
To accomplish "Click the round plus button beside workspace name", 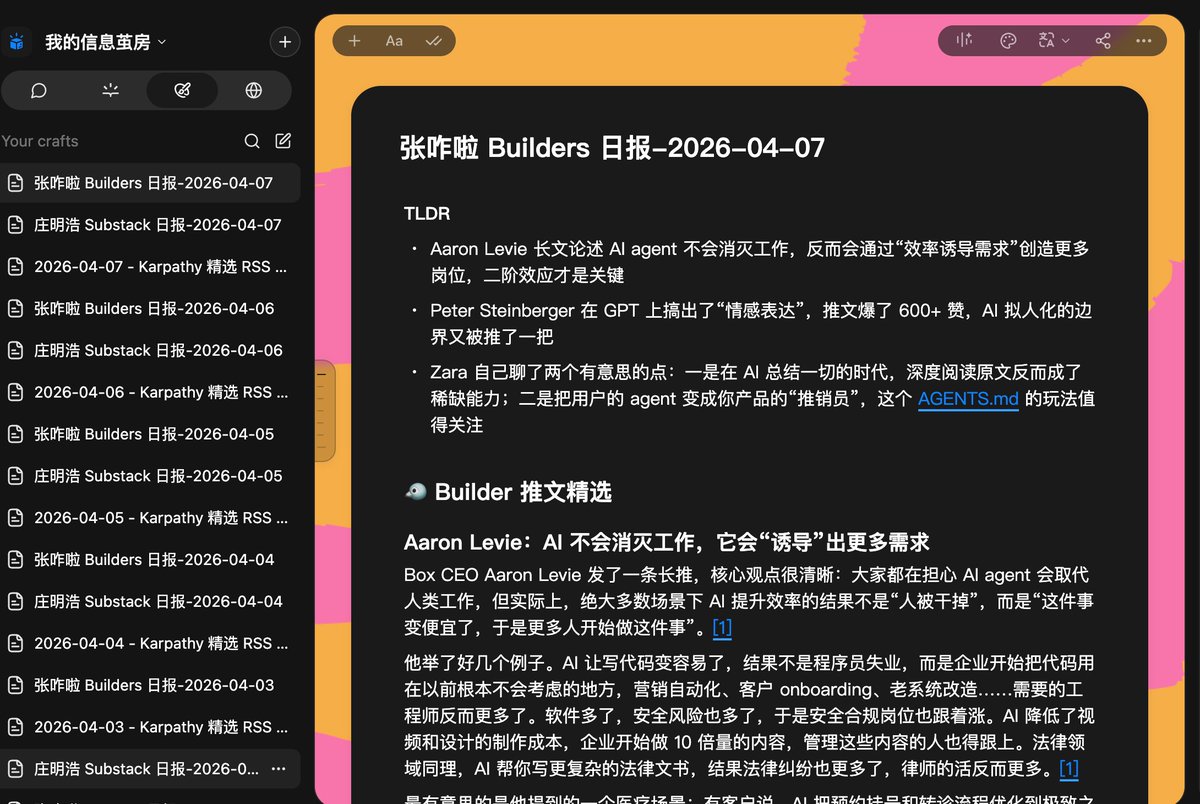I will pos(285,42).
